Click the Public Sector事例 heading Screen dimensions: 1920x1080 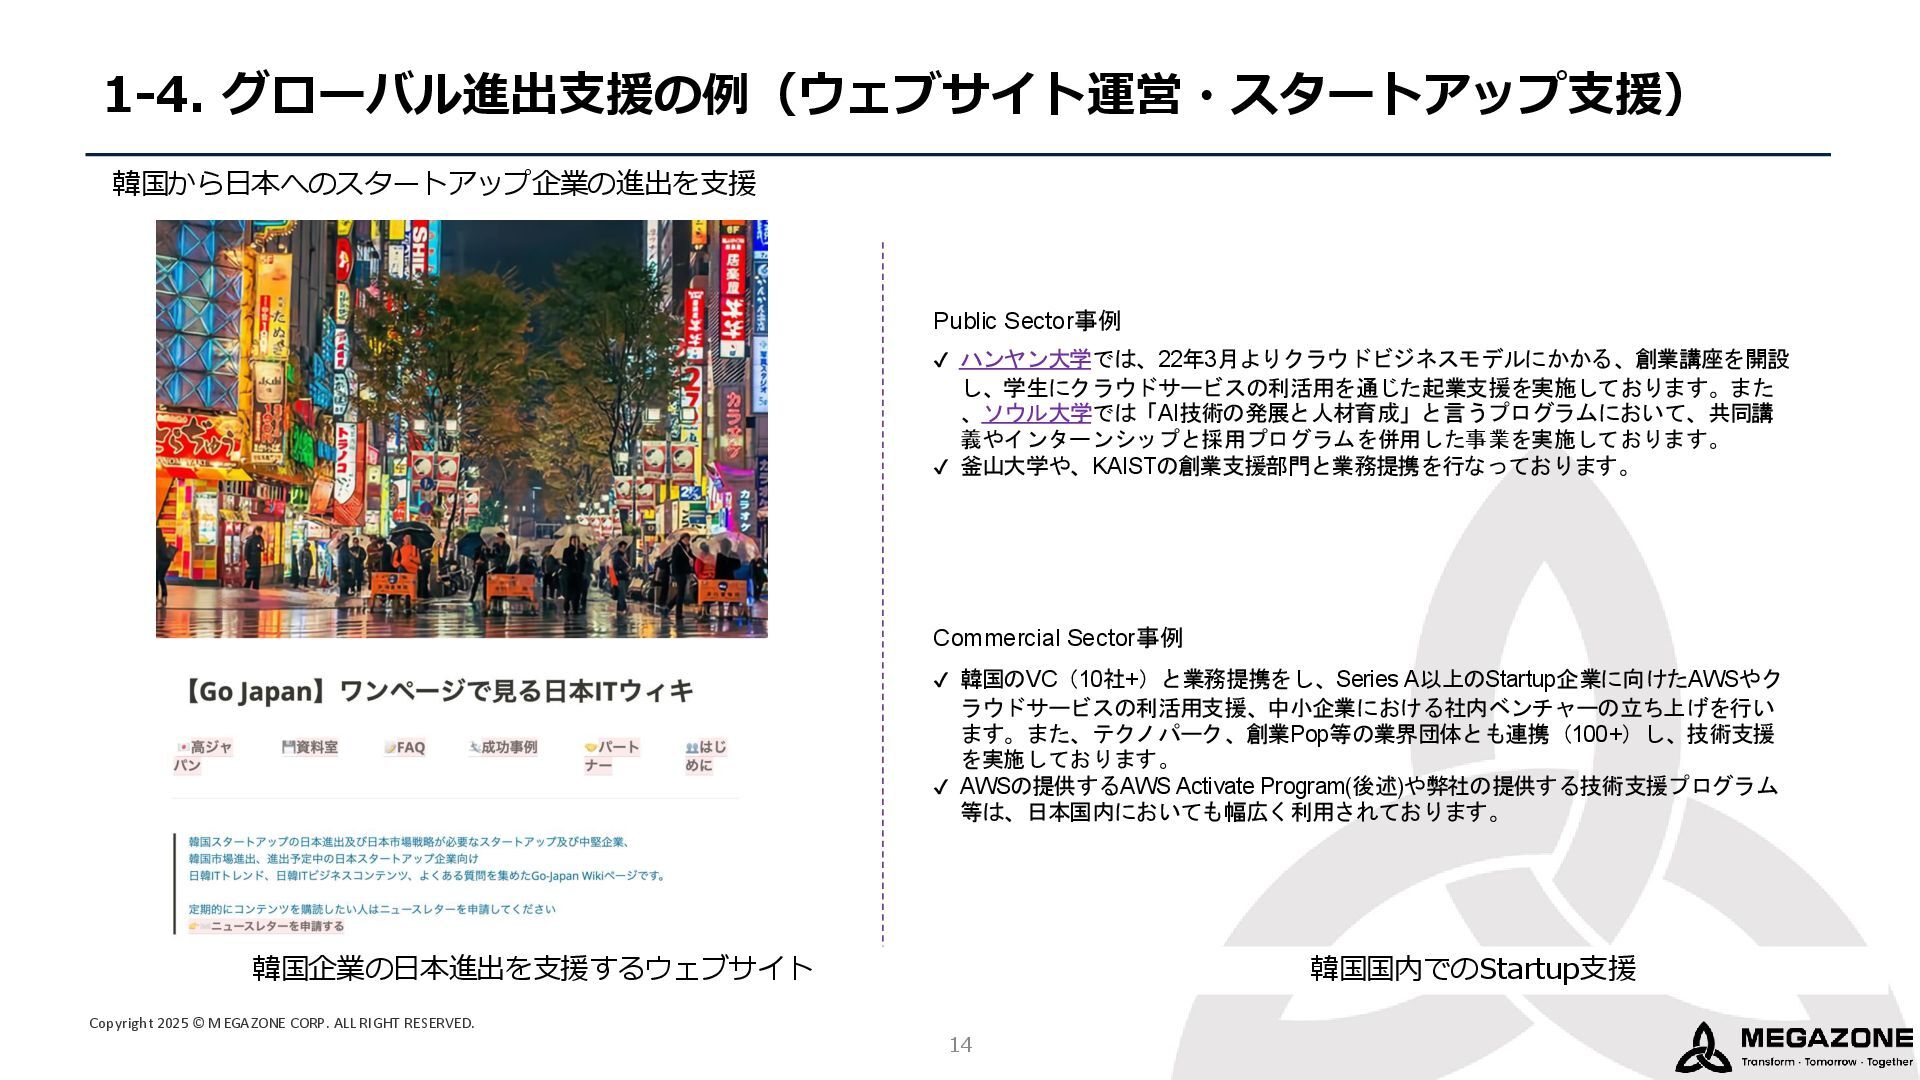pos(1026,321)
